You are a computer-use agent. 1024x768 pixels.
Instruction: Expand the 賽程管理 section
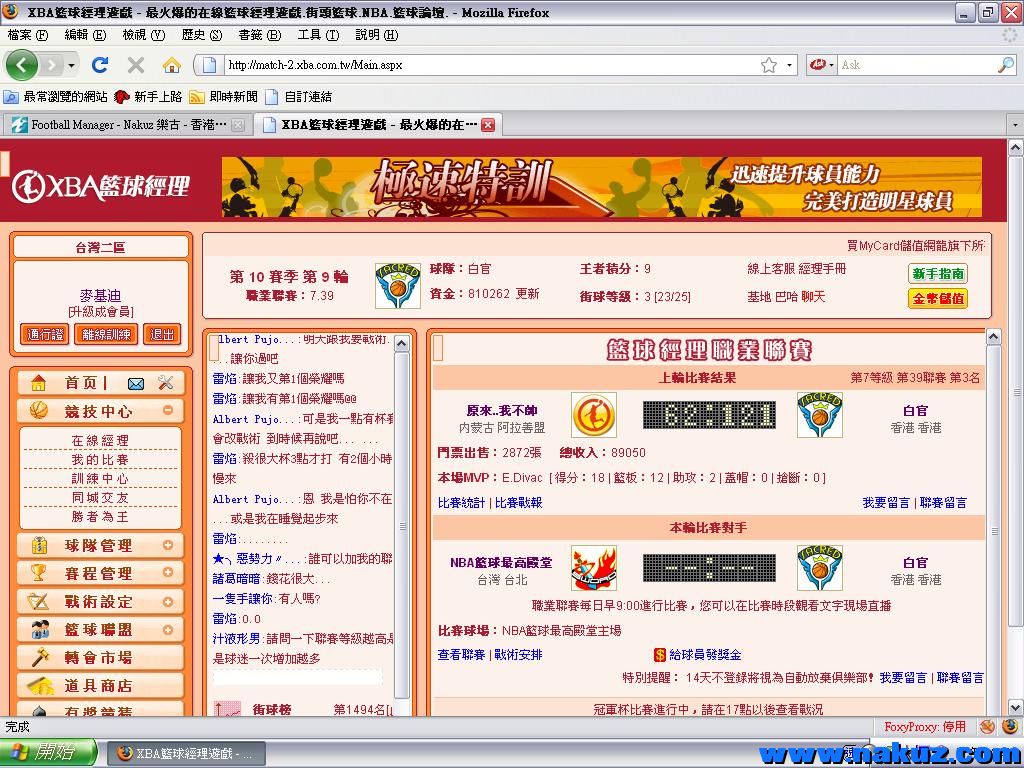(168, 573)
